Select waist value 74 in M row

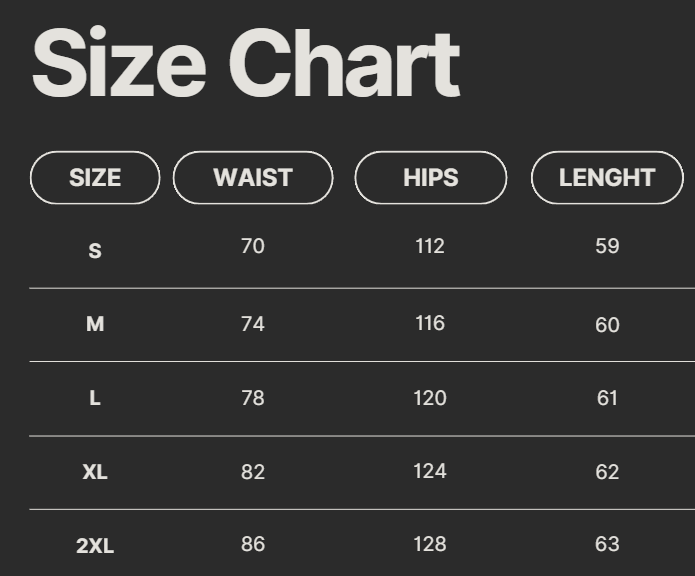point(253,324)
